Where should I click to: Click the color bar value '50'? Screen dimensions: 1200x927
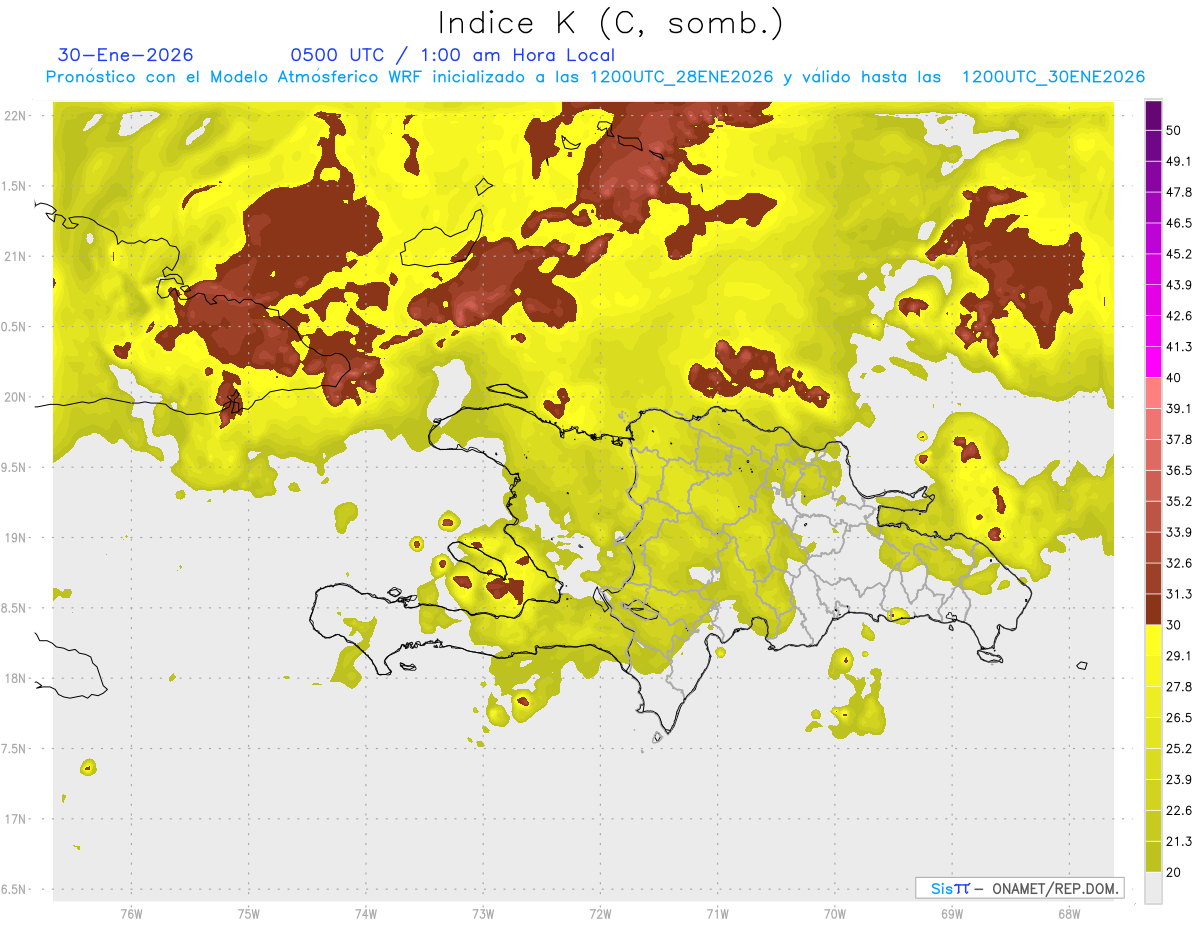coord(1174,130)
